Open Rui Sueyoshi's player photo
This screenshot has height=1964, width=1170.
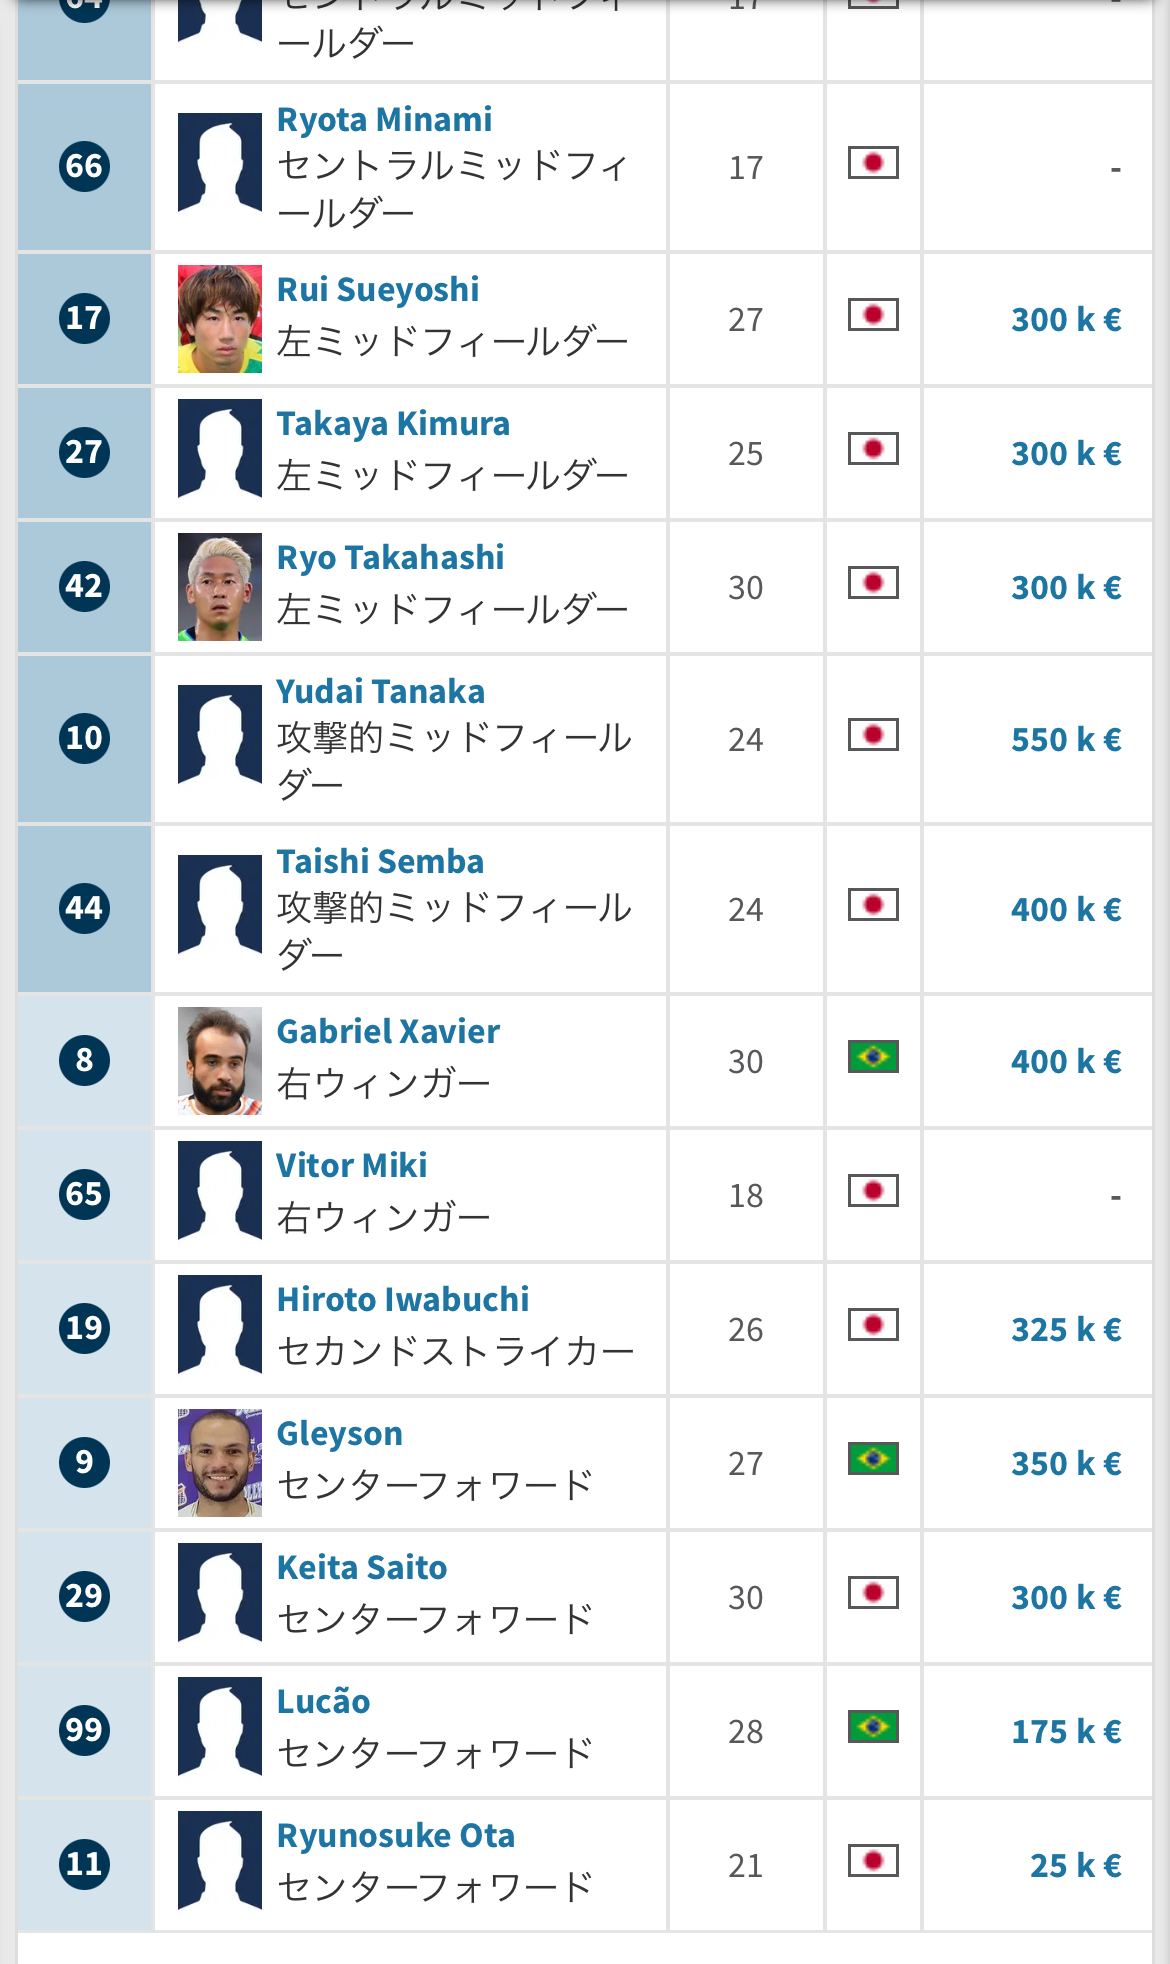(x=220, y=319)
